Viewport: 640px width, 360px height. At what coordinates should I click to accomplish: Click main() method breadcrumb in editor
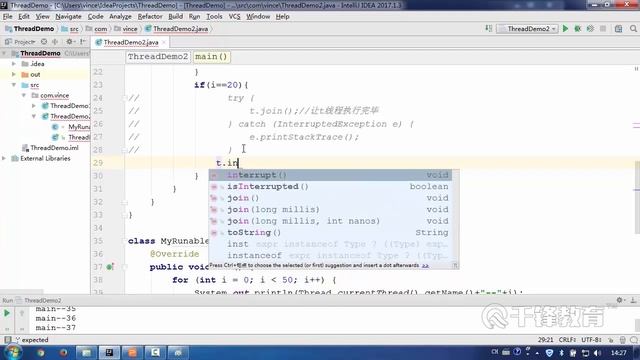pos(211,57)
